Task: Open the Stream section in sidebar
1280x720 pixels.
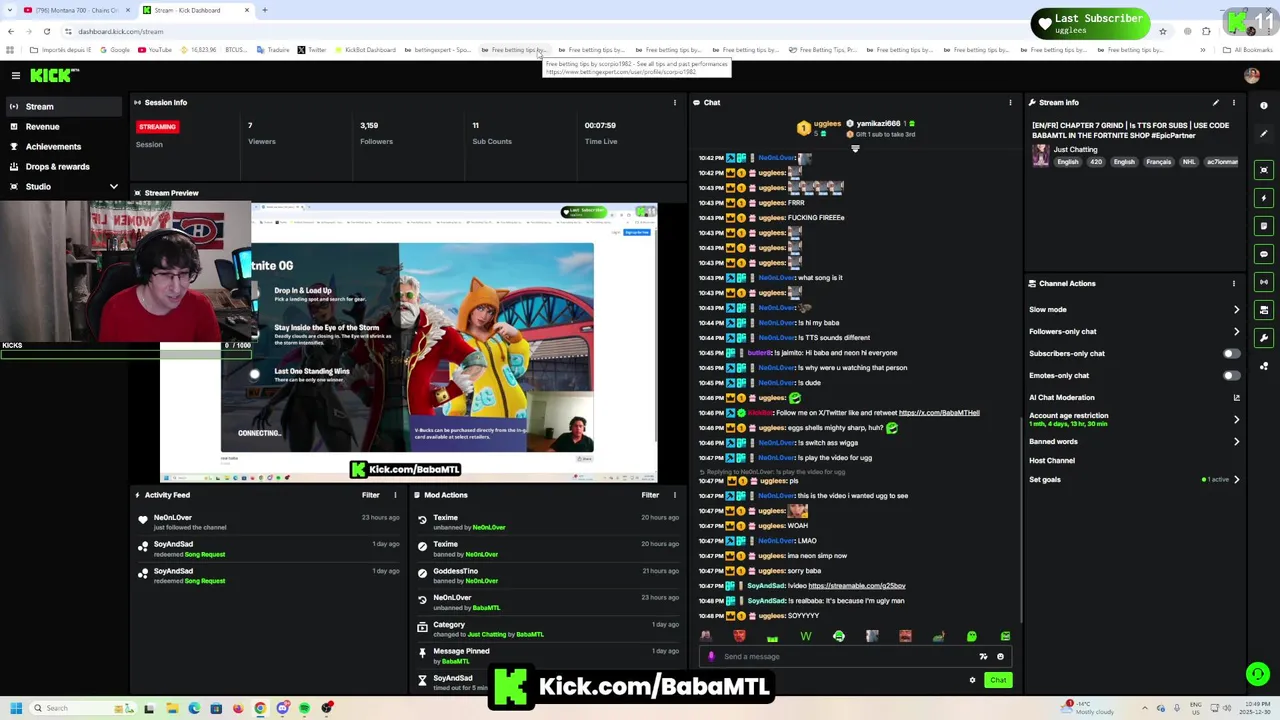Action: click(x=64, y=106)
